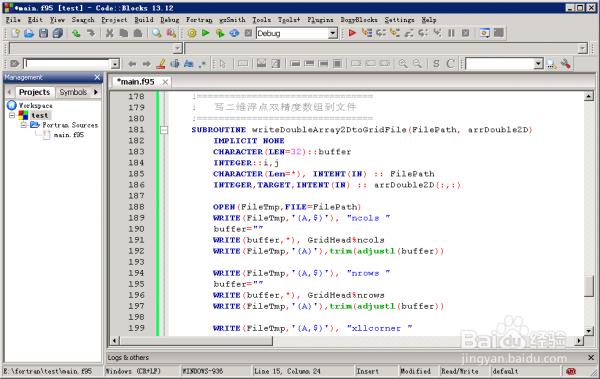This screenshot has width=600, height=379.
Task: Open the Fortran menu
Action: click(199, 20)
